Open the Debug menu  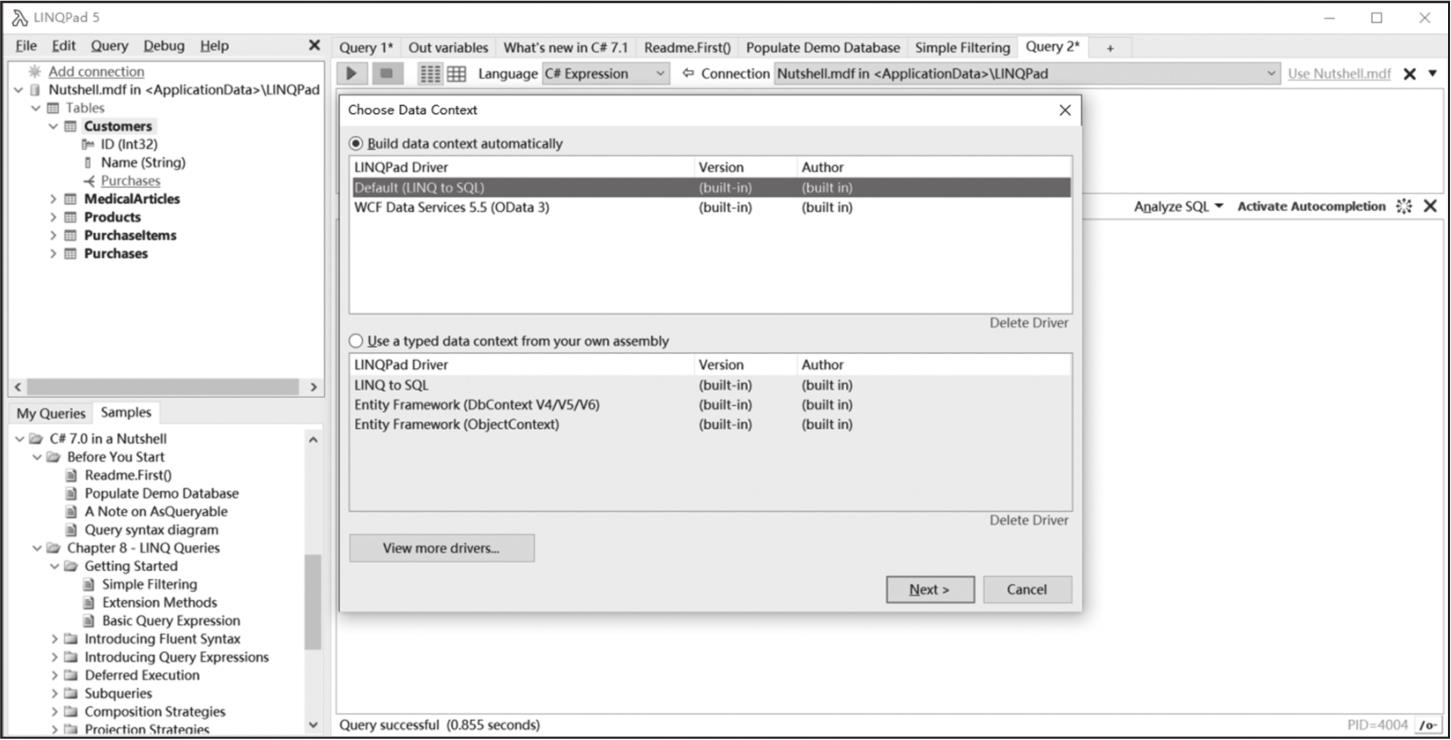[164, 46]
